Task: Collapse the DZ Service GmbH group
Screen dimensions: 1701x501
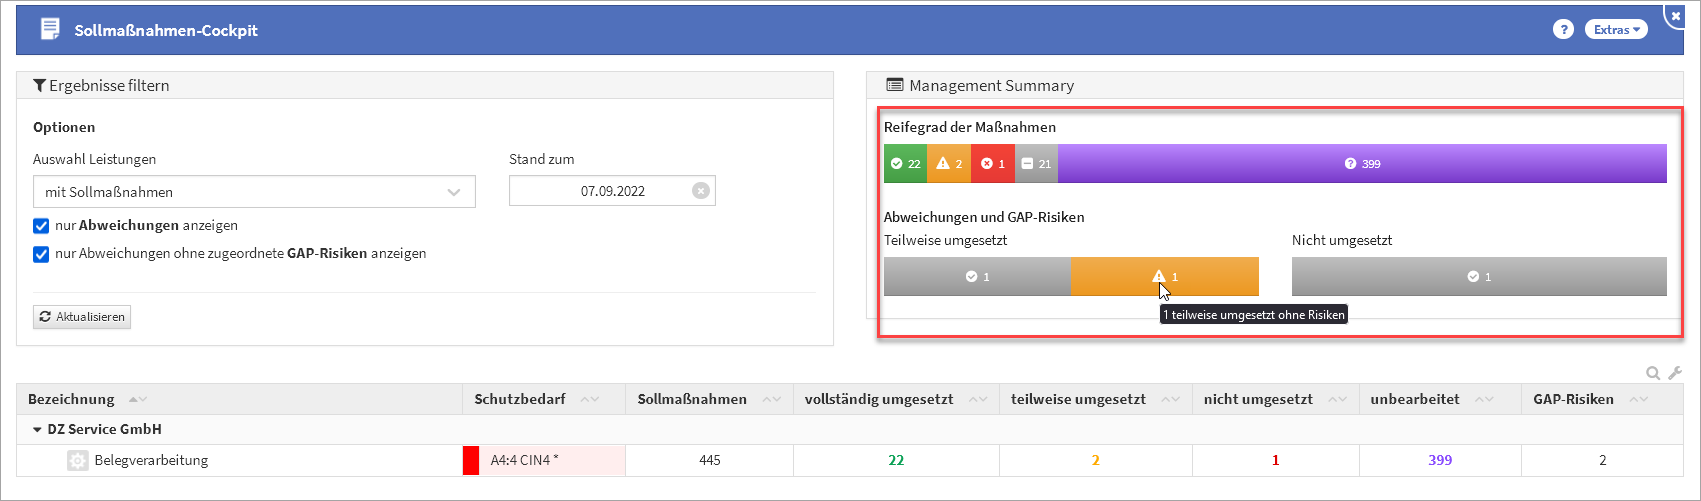Action: point(38,430)
